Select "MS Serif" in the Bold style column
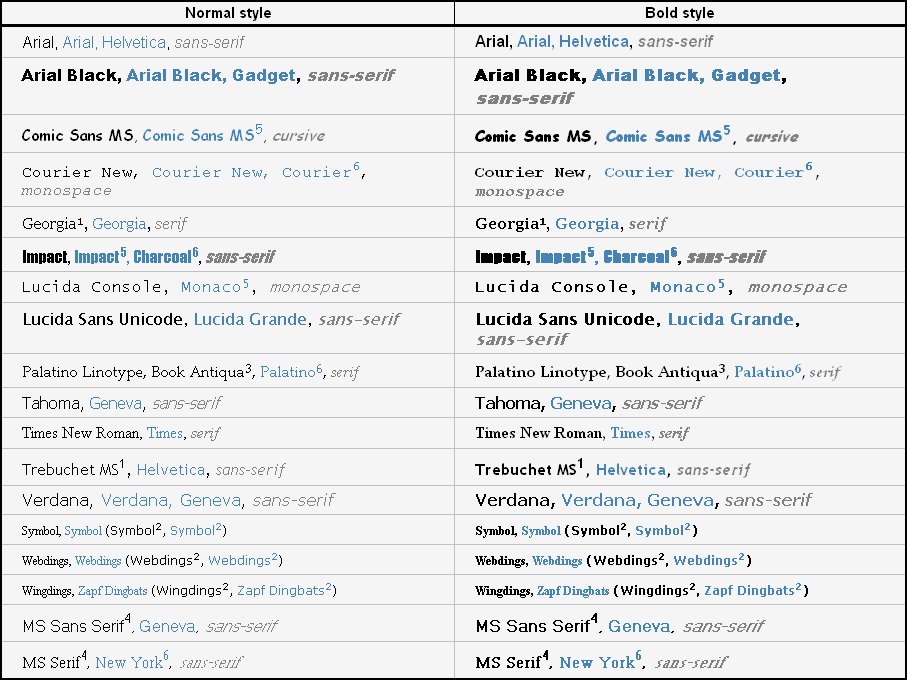907x680 pixels. [508, 663]
